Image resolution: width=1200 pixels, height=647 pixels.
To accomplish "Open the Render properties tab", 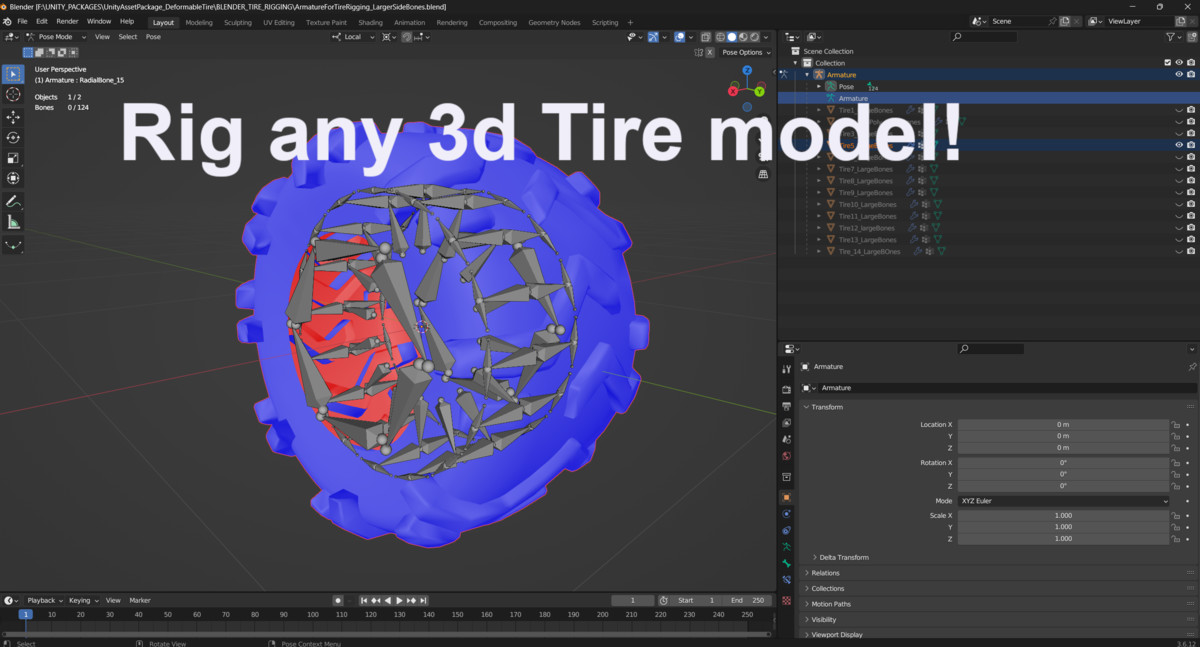I will [787, 389].
